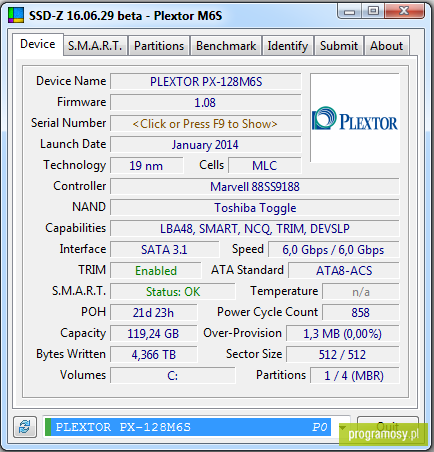The width and height of the screenshot is (434, 452).
Task: Click the Launch Date value January 2014
Action: point(206,145)
